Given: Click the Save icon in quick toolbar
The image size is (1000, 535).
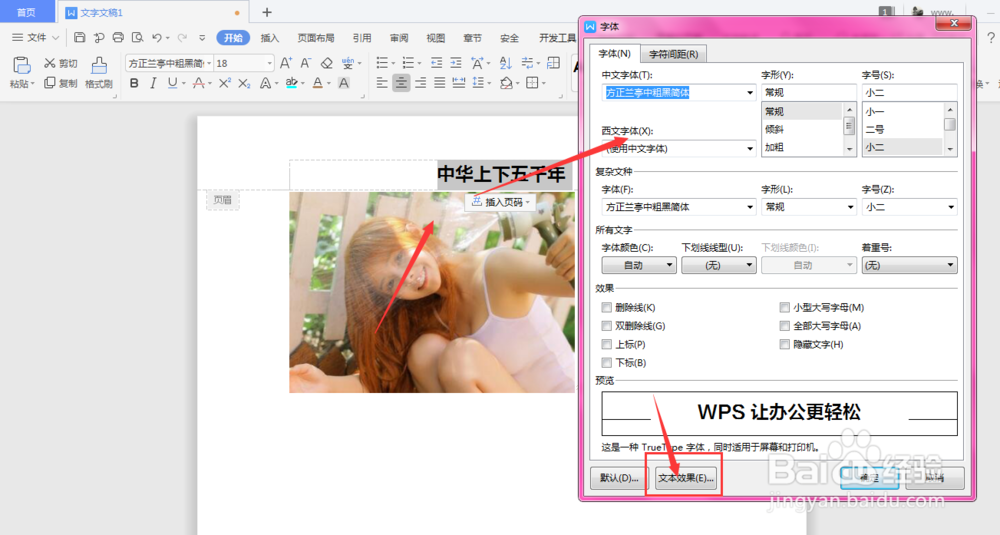Looking at the screenshot, I should [80, 38].
